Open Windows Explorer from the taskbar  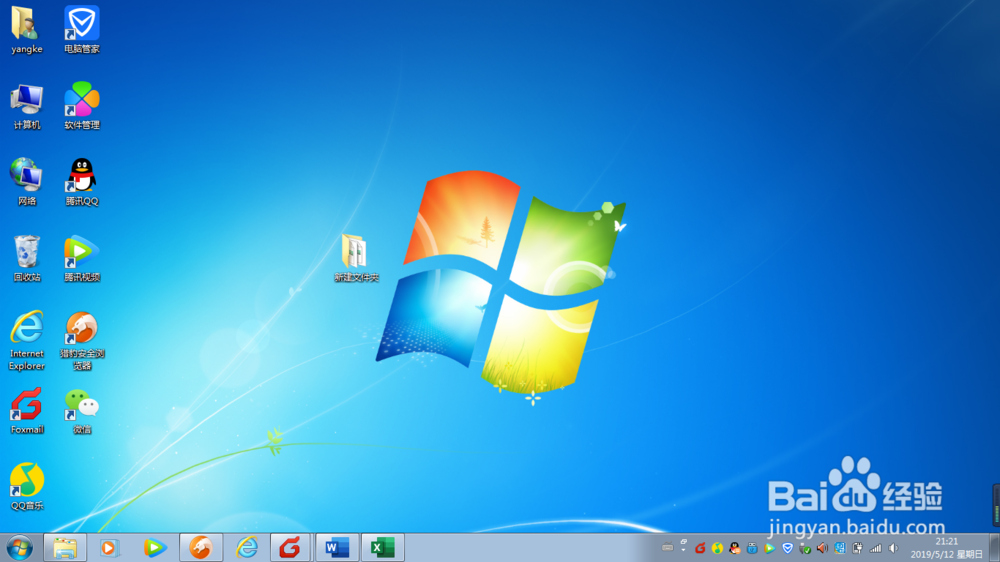point(64,548)
